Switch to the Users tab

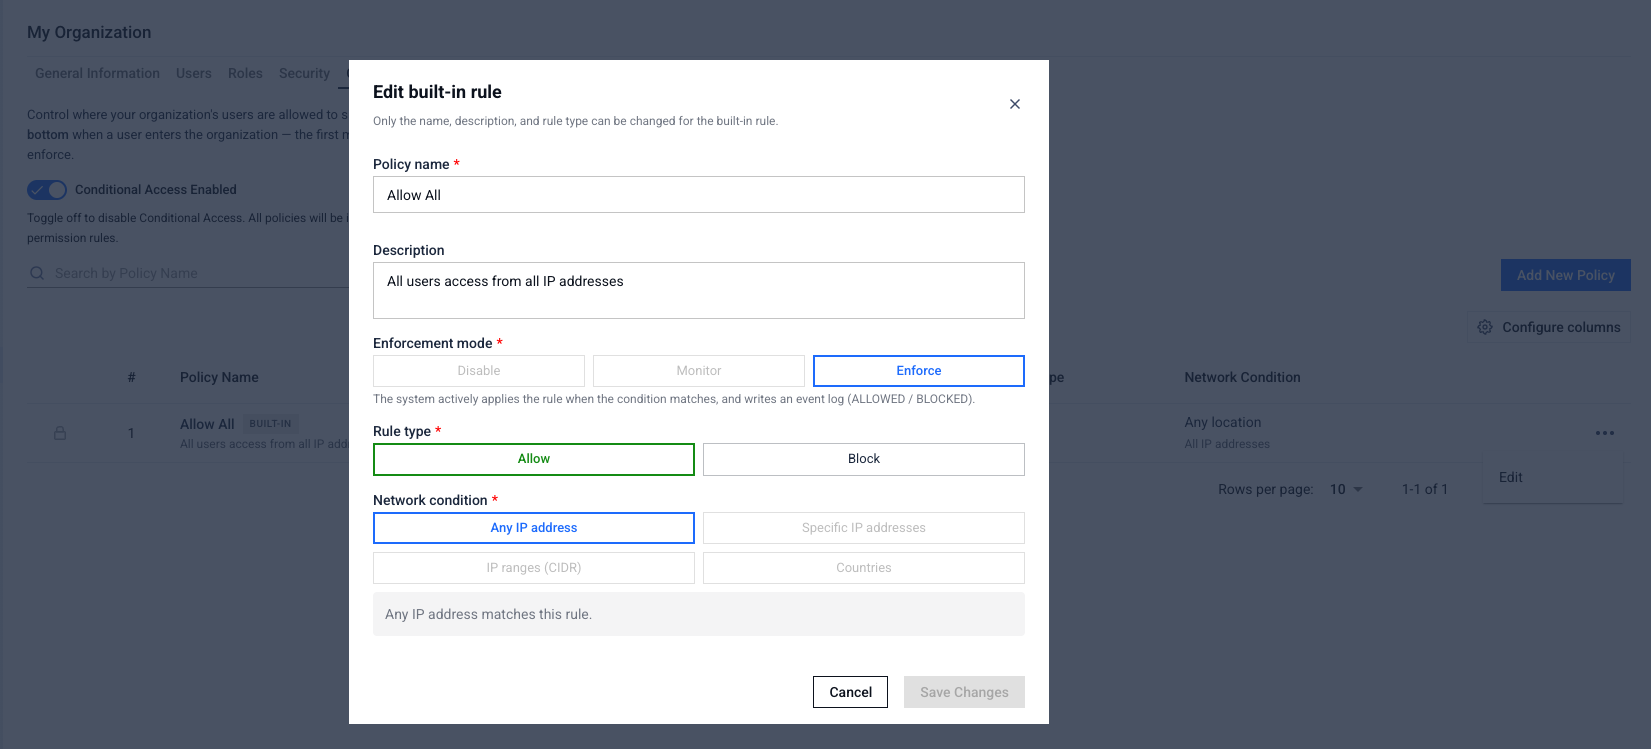[194, 73]
